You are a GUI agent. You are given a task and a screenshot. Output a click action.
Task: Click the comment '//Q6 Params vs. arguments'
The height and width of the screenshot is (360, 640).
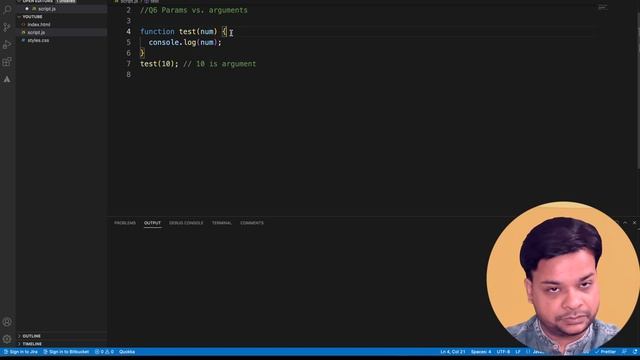194,10
